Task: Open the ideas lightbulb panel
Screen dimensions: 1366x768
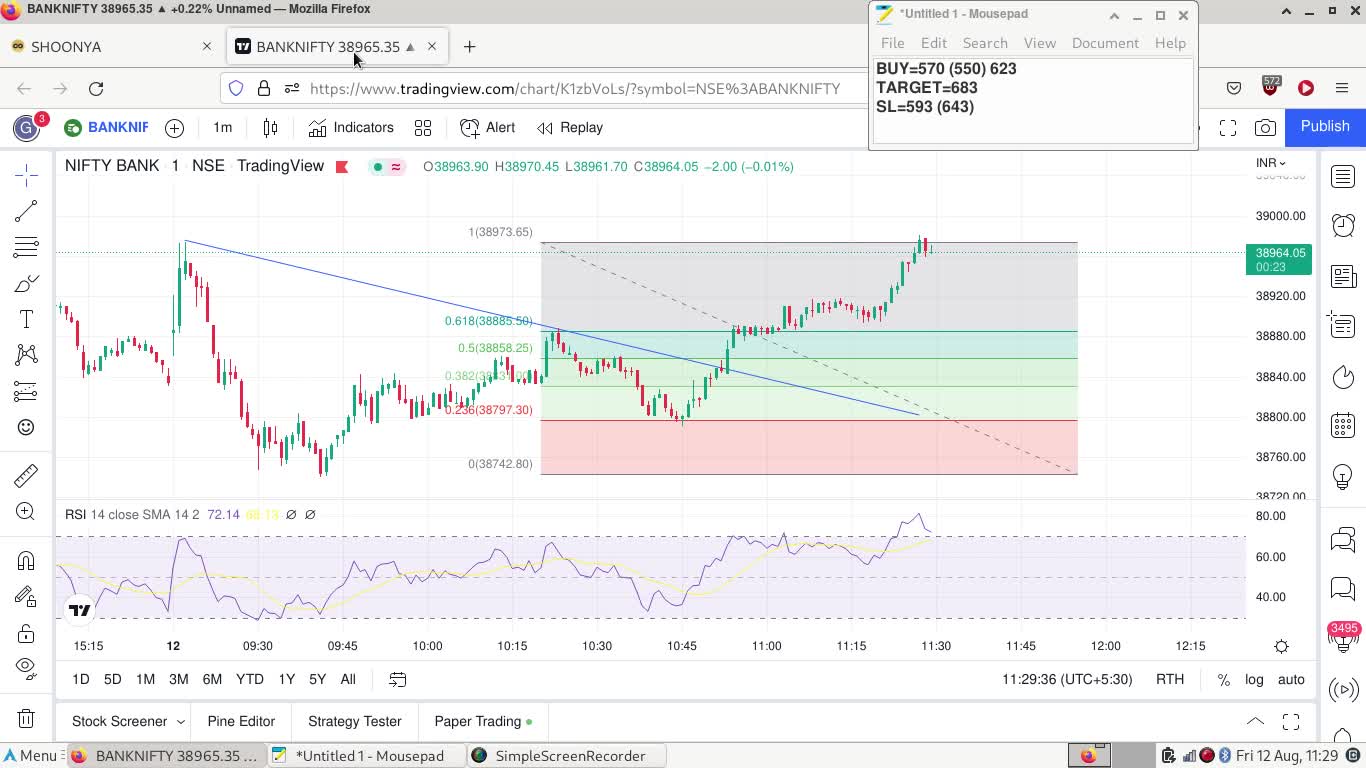Action: 1343,476
